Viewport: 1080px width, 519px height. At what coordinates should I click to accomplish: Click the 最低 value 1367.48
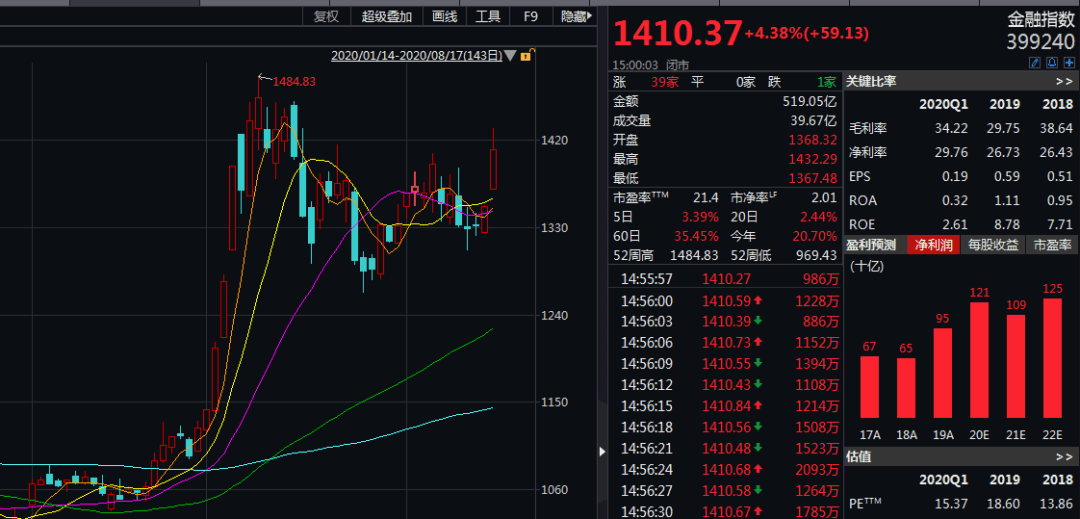813,178
